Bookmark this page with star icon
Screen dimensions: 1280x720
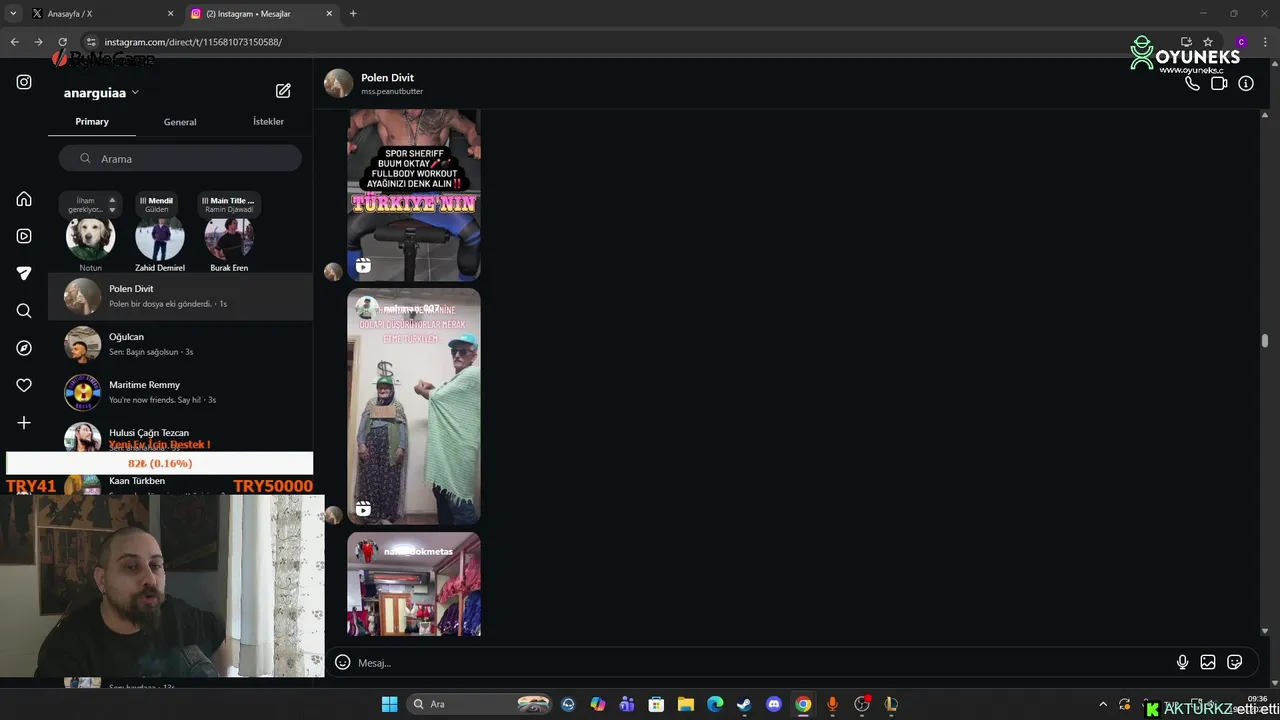pos(1208,42)
